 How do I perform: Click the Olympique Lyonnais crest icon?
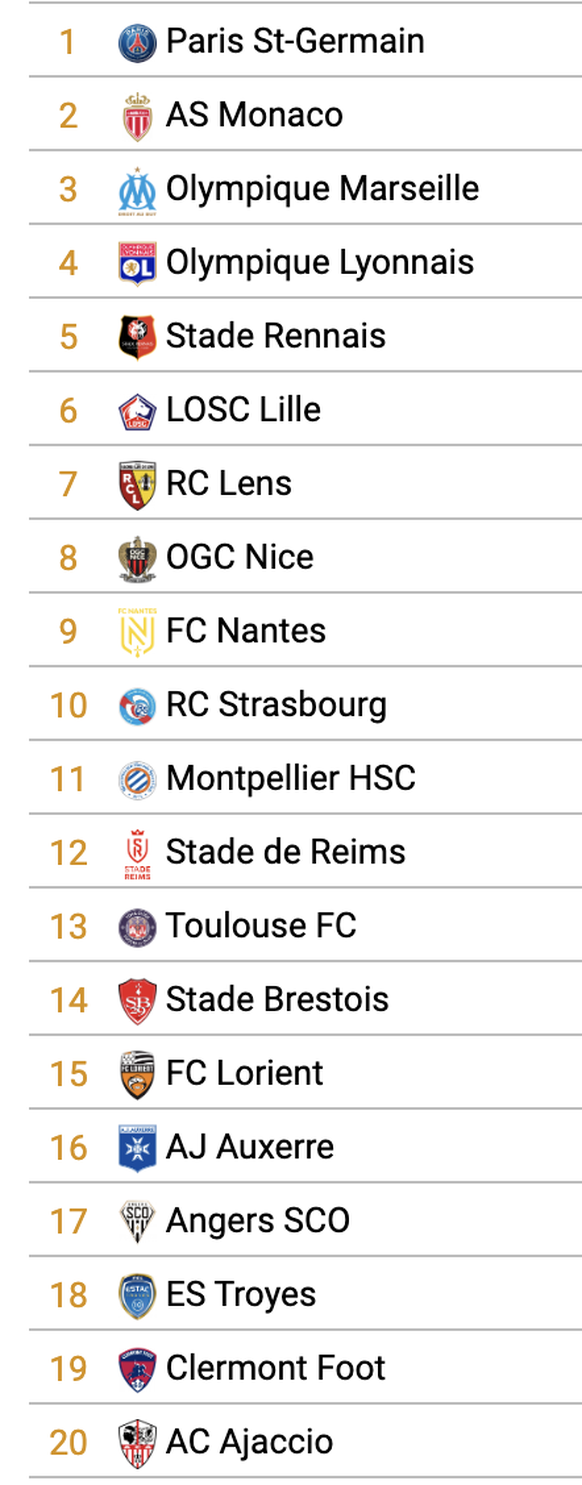pyautogui.click(x=137, y=263)
